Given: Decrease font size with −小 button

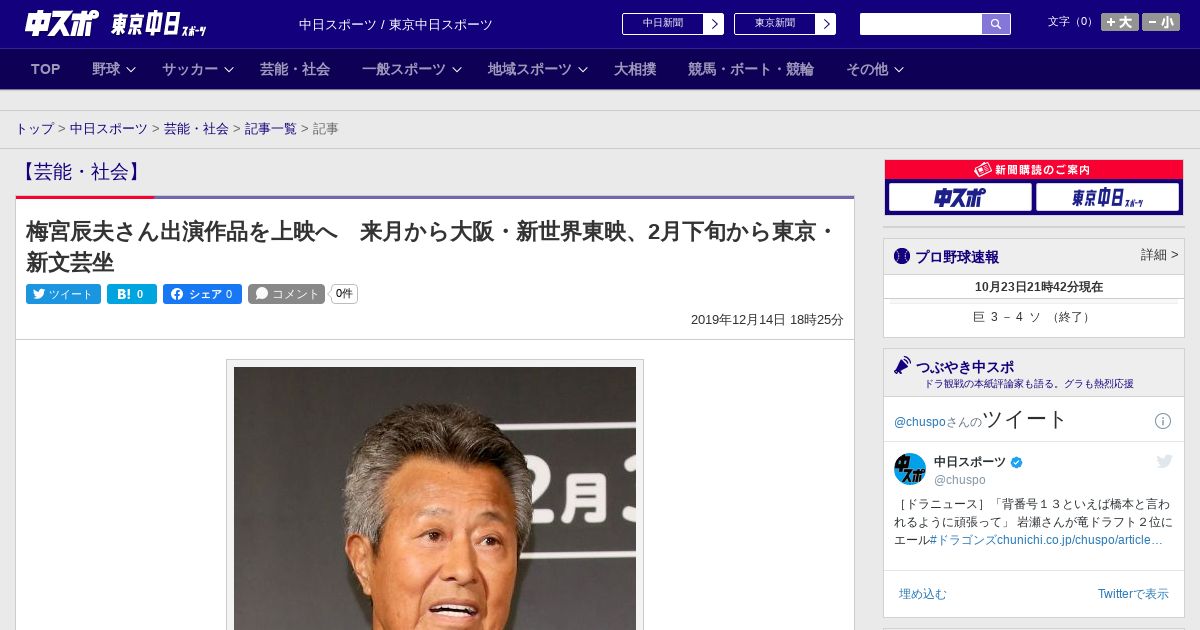Looking at the screenshot, I should [x=1161, y=22].
